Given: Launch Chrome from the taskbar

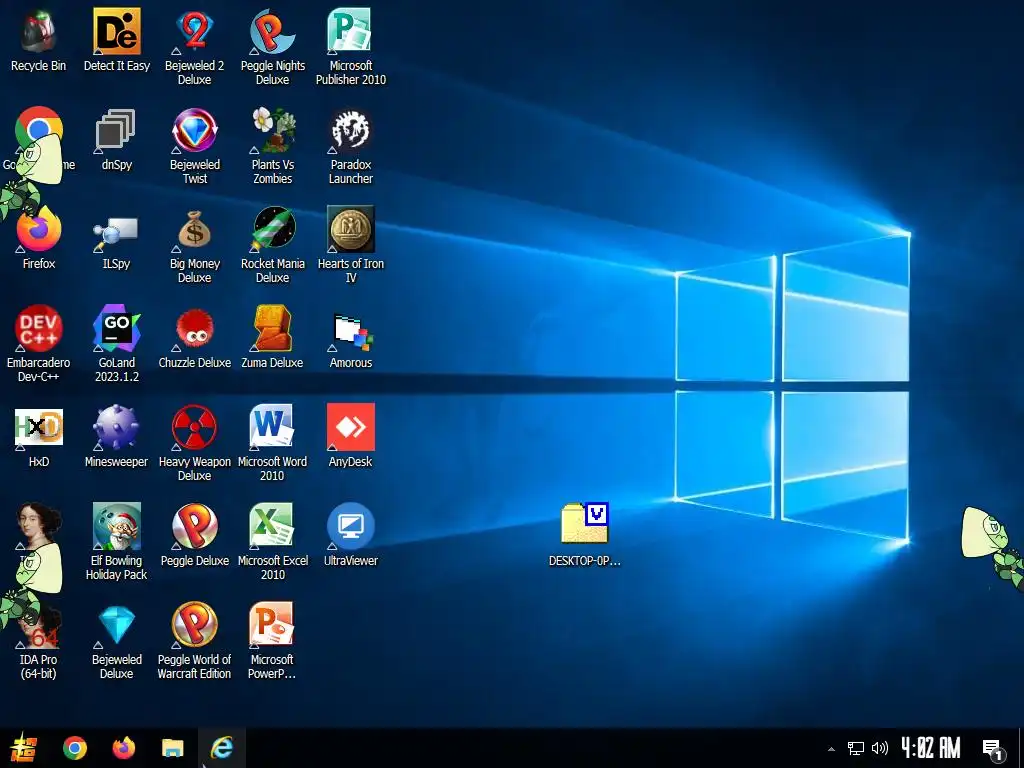Looking at the screenshot, I should tap(75, 748).
